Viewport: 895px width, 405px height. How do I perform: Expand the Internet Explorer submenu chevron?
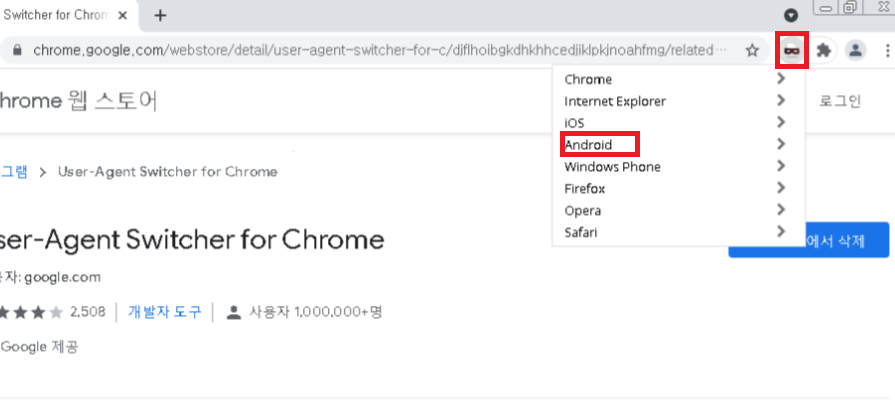(x=781, y=100)
